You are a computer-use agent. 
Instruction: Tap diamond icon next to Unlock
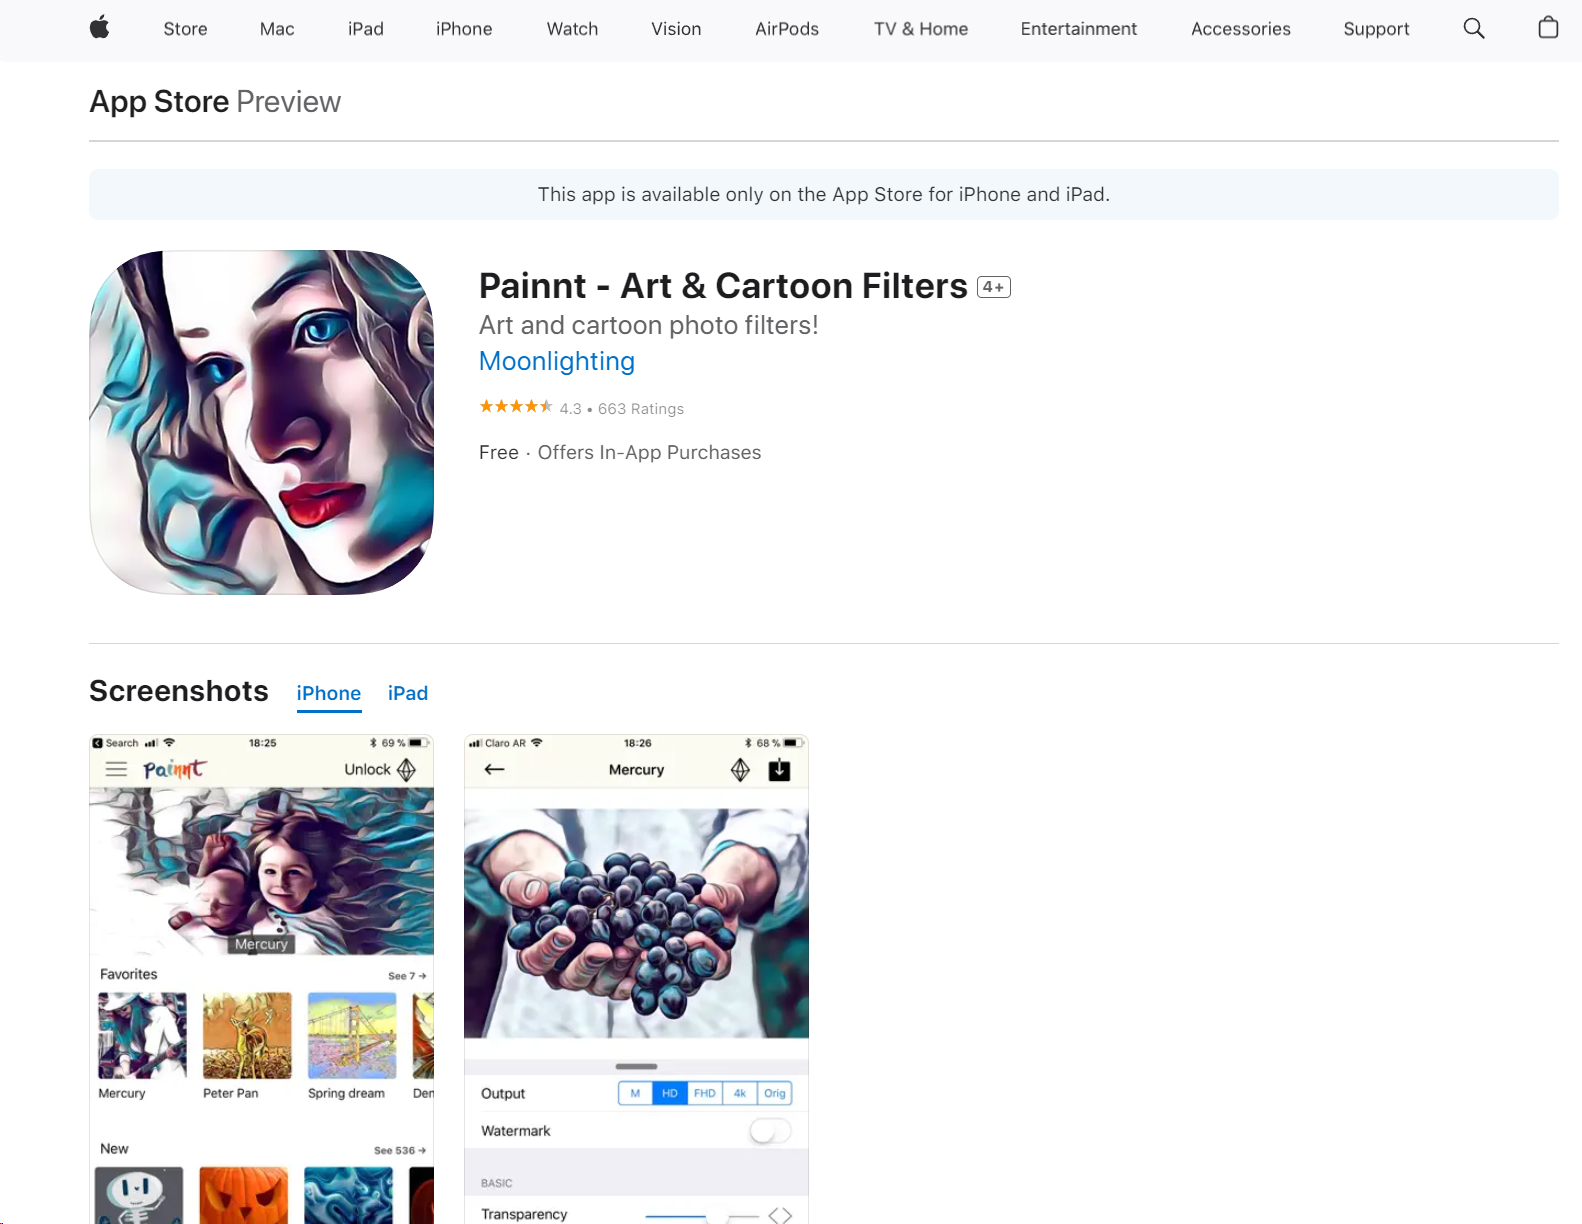(x=406, y=769)
